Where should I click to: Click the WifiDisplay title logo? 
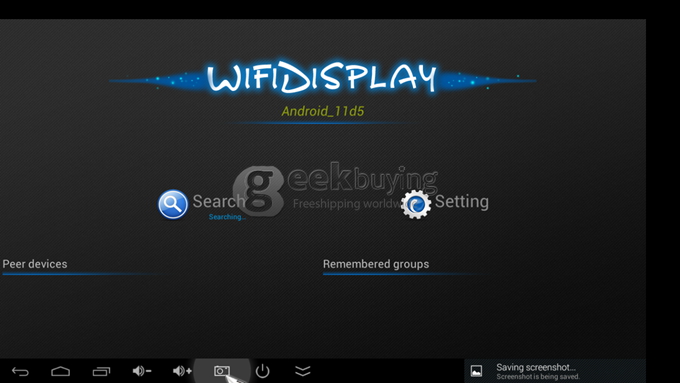[x=322, y=79]
